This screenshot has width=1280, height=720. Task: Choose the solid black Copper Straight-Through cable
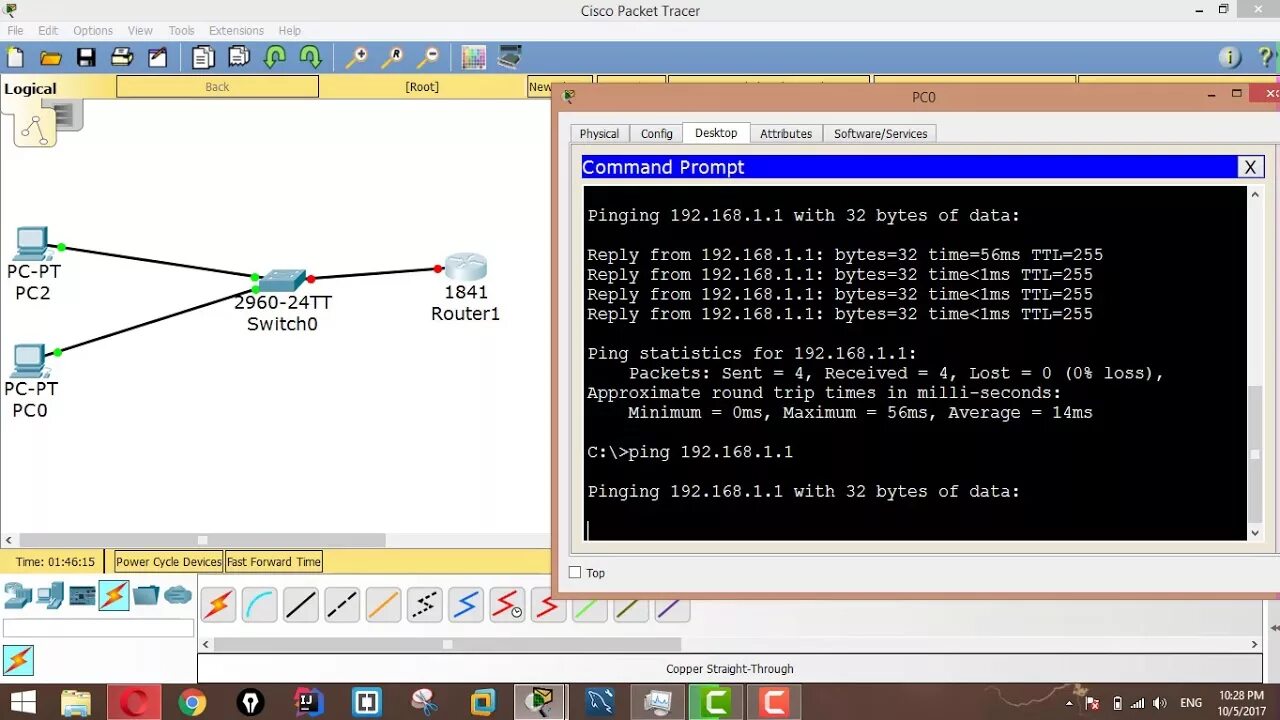300,605
